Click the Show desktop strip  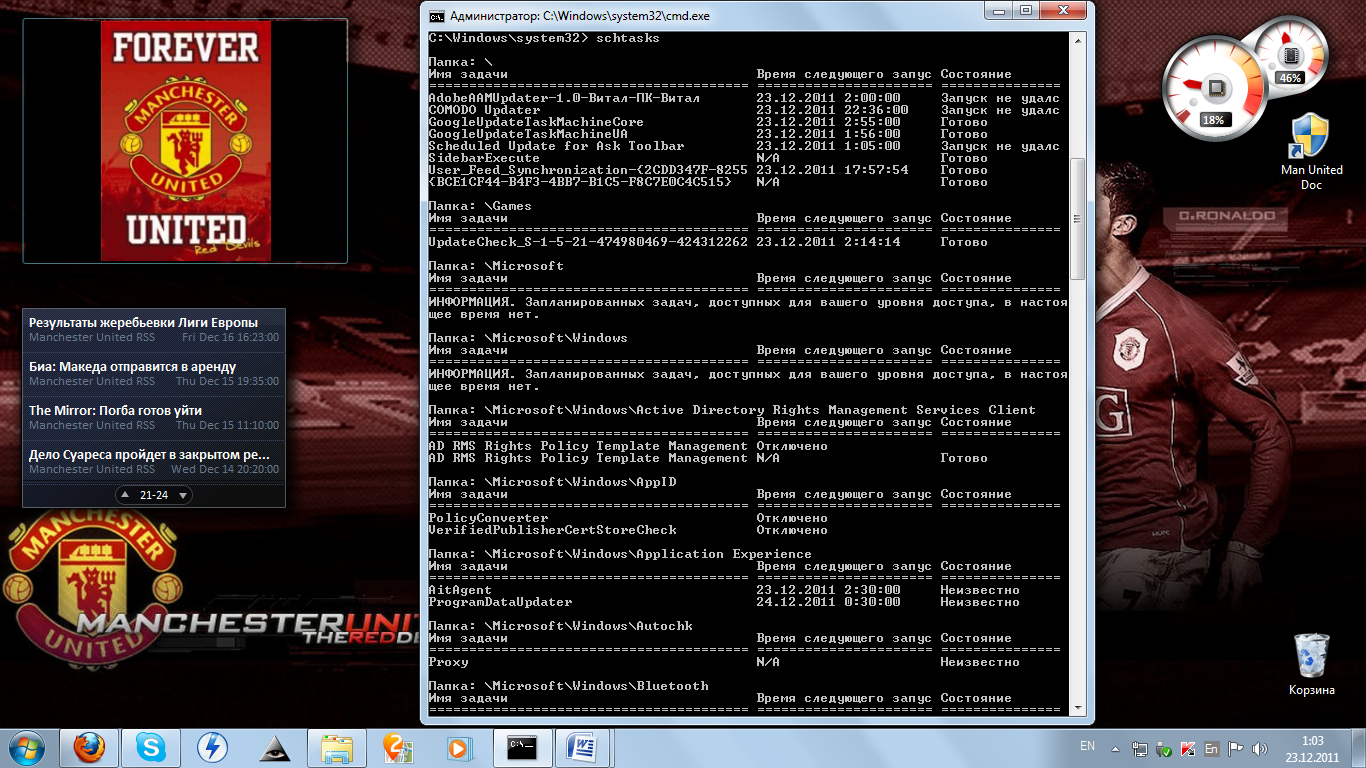click(1359, 748)
